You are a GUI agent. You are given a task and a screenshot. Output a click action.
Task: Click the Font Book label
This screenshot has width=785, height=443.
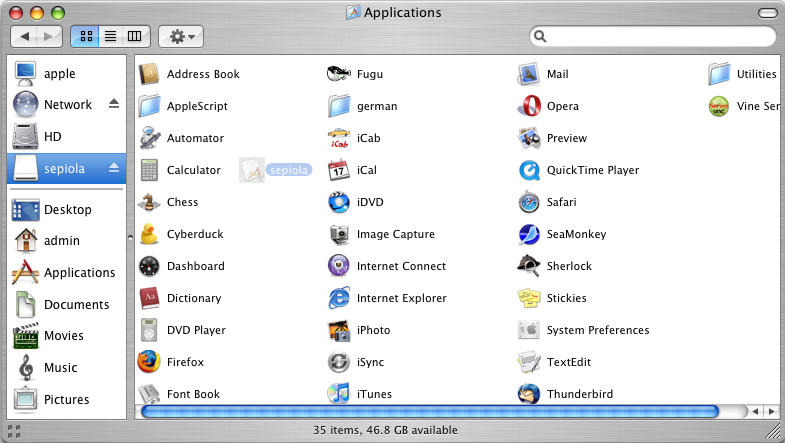[193, 394]
